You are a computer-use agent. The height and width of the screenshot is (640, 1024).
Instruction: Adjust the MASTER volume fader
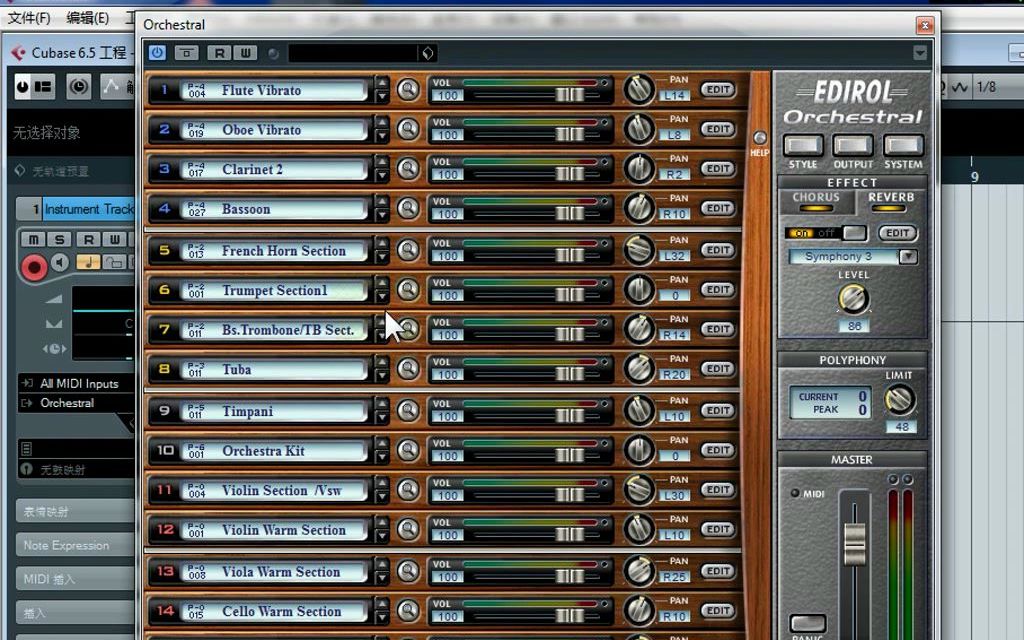(x=855, y=545)
